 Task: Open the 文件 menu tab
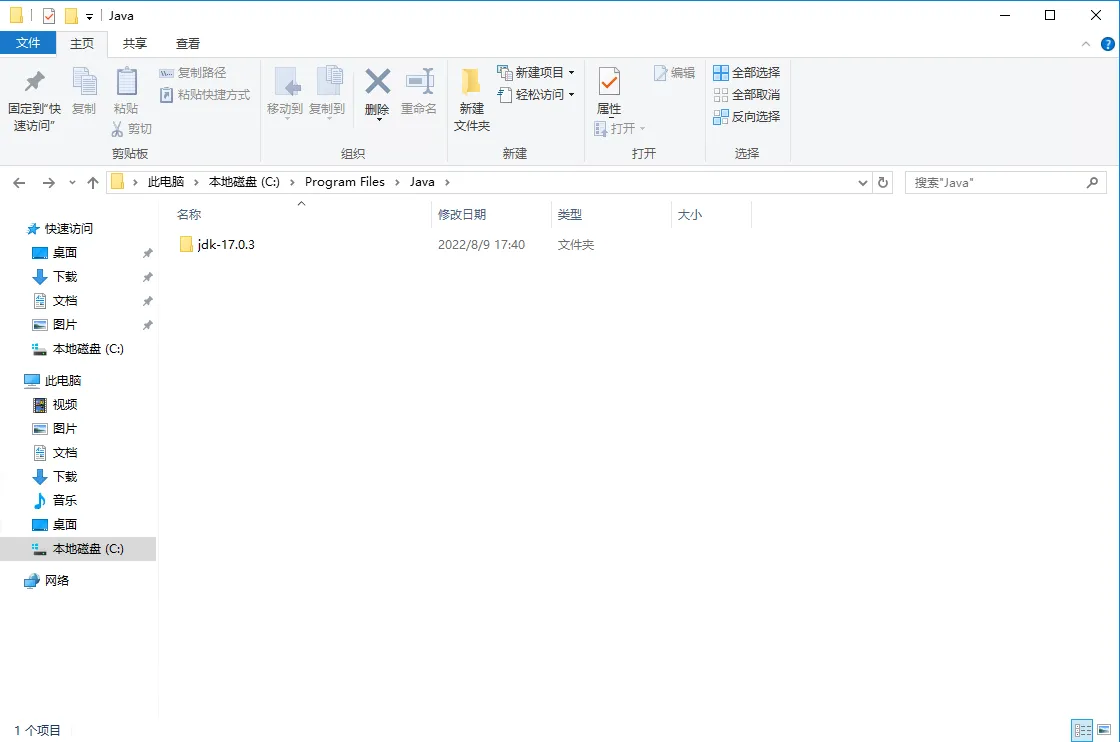[x=28, y=43]
